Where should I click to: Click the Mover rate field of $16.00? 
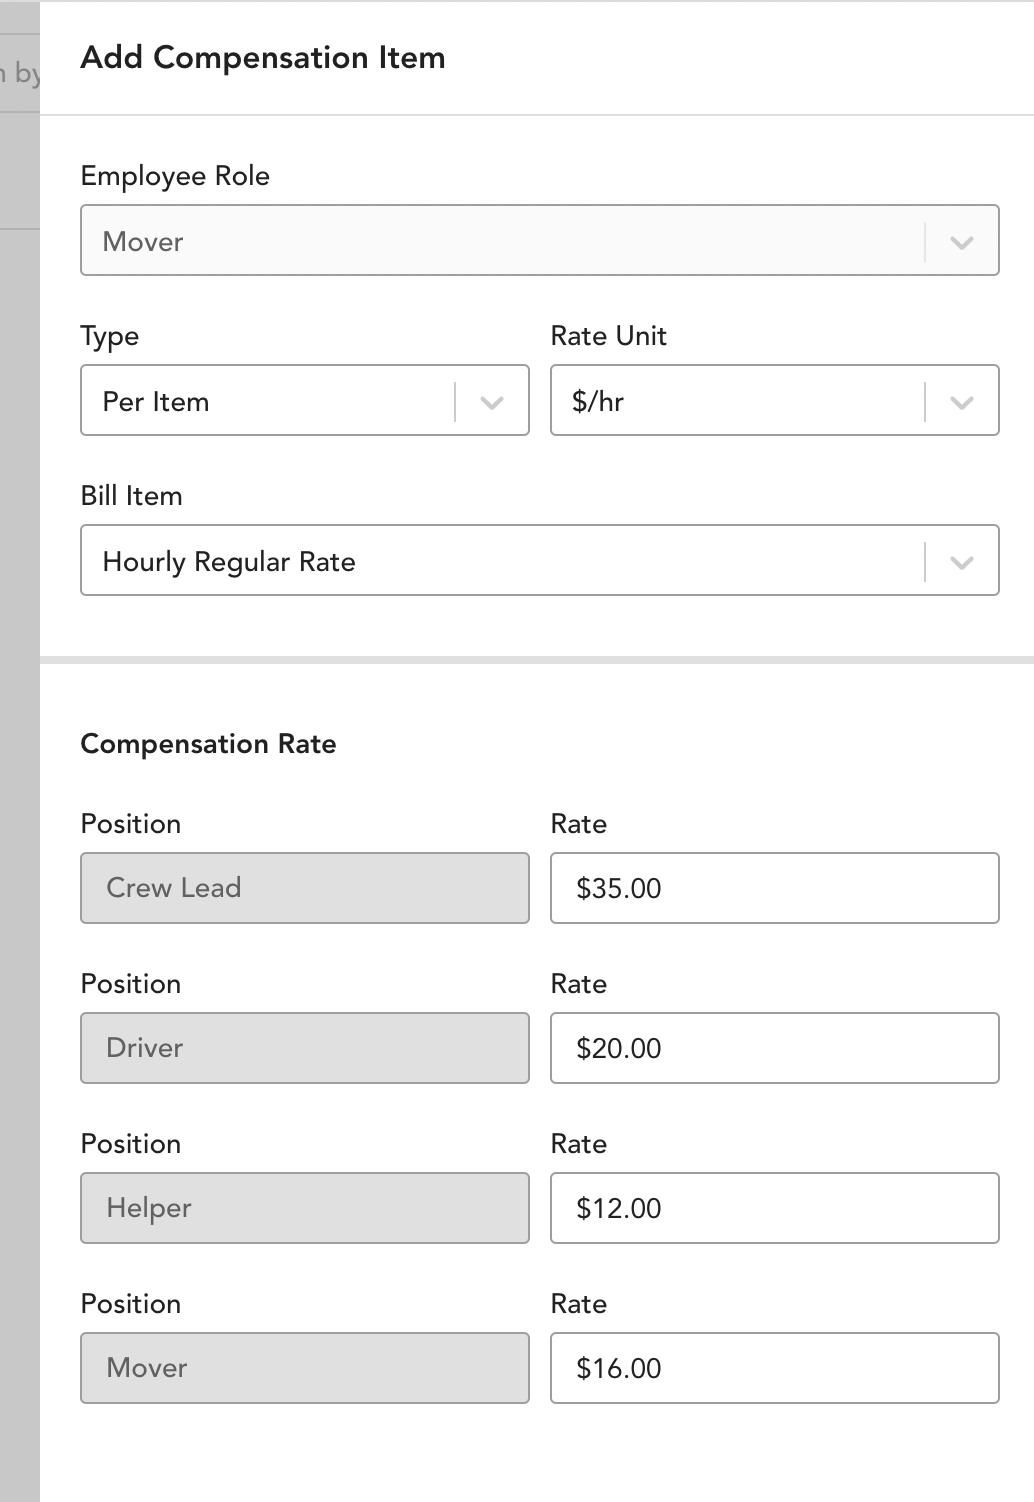[775, 1368]
